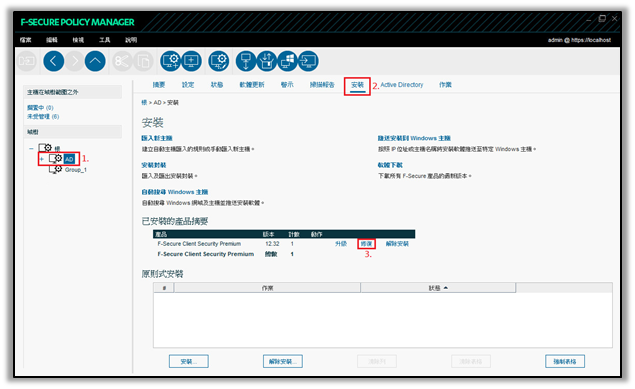This screenshot has width=635, height=389.
Task: Open the 說明 menu
Action: point(131,40)
